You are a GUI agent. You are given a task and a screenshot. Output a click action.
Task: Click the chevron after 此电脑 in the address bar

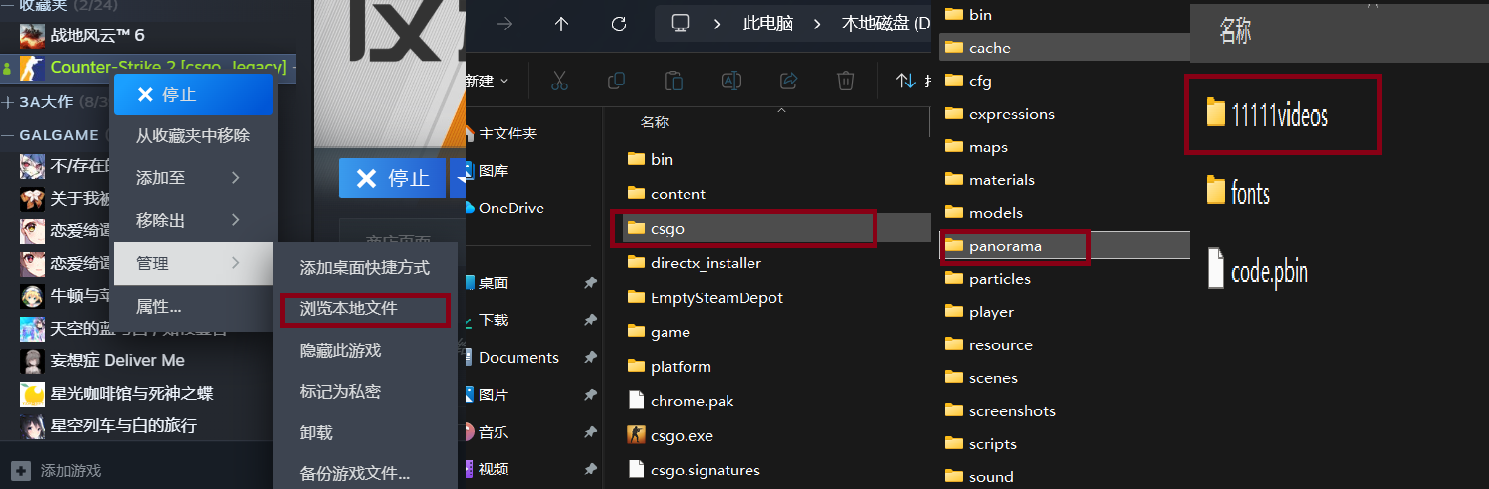(817, 23)
